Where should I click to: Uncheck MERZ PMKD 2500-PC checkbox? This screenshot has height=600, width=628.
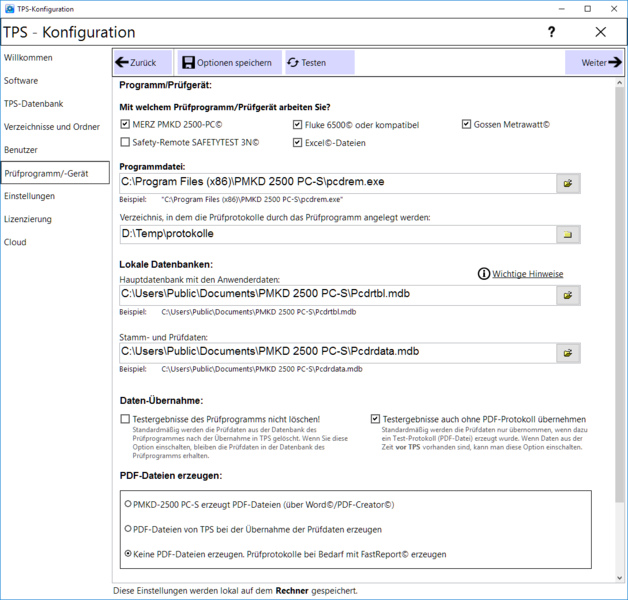(125, 124)
